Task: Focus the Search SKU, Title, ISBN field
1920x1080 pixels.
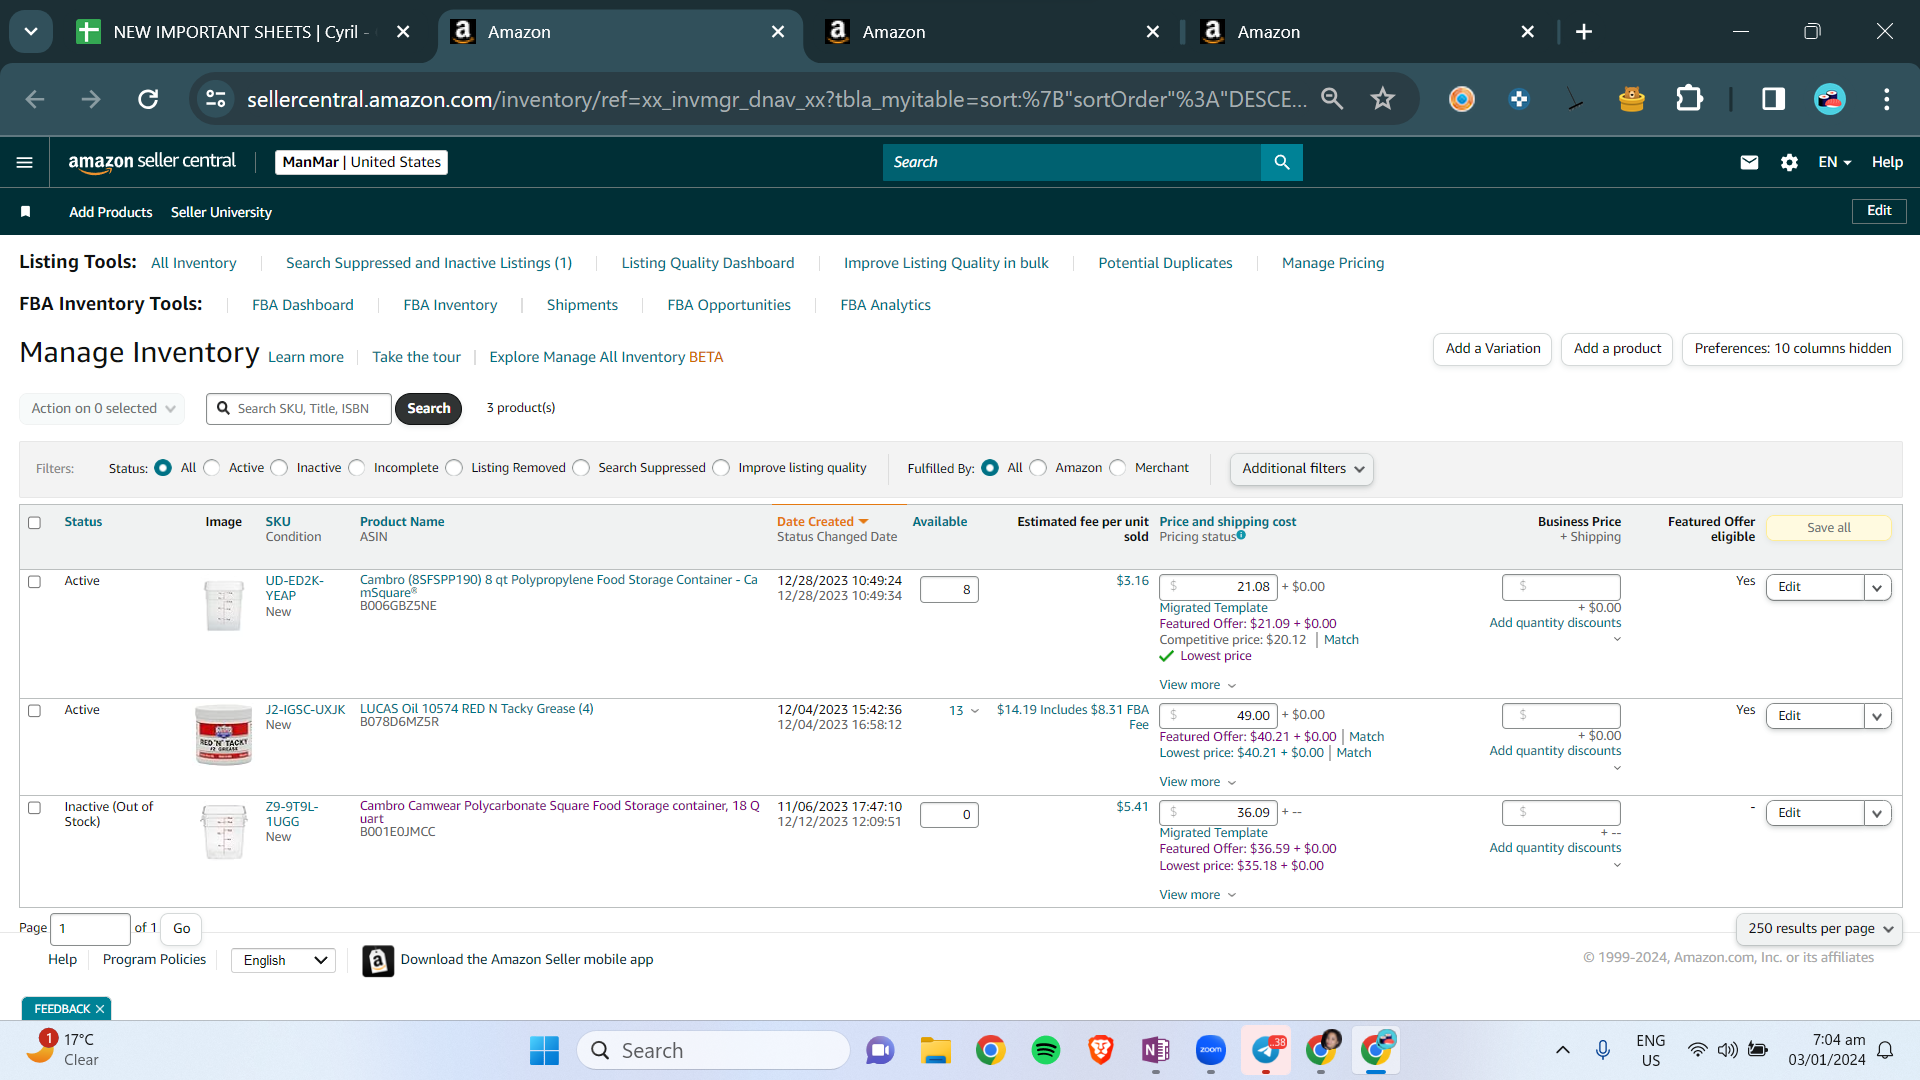Action: coord(299,408)
